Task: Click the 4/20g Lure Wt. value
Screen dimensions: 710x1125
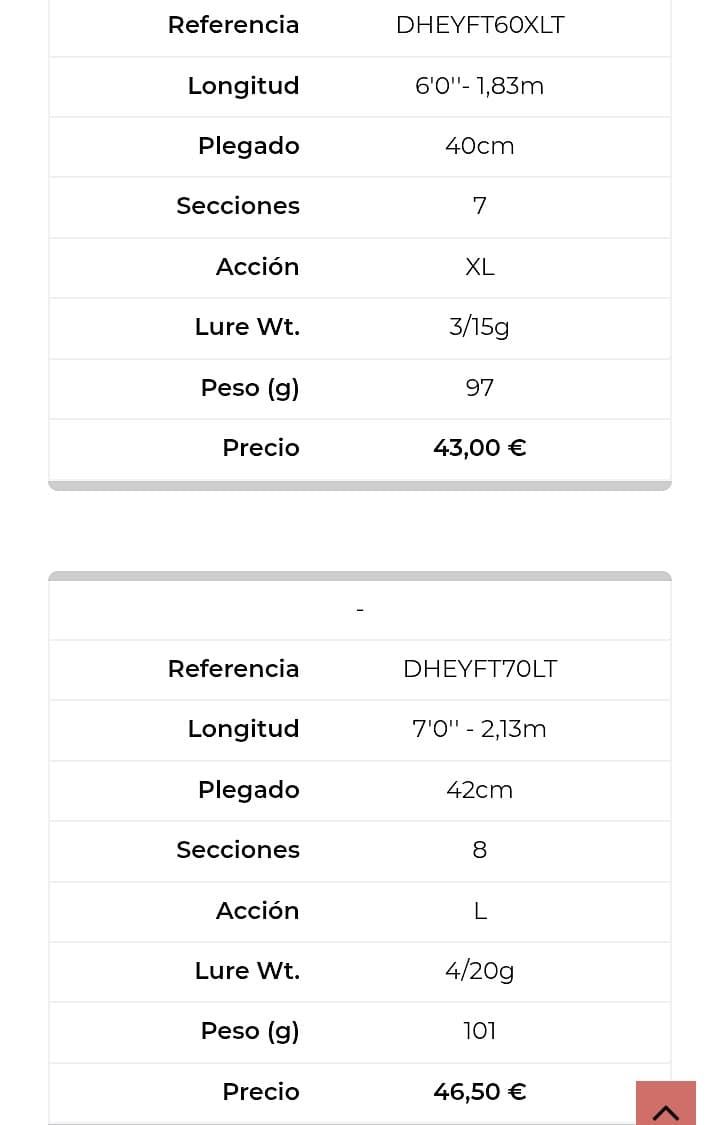Action: click(x=480, y=971)
